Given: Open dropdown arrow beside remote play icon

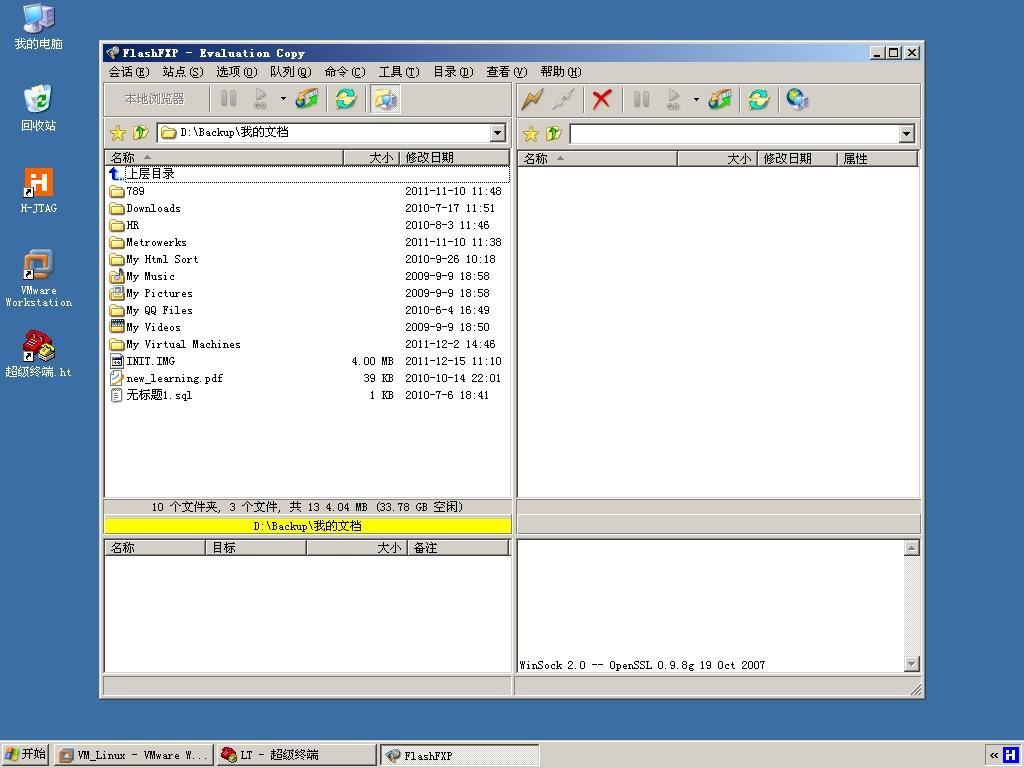Looking at the screenshot, I should coord(696,99).
